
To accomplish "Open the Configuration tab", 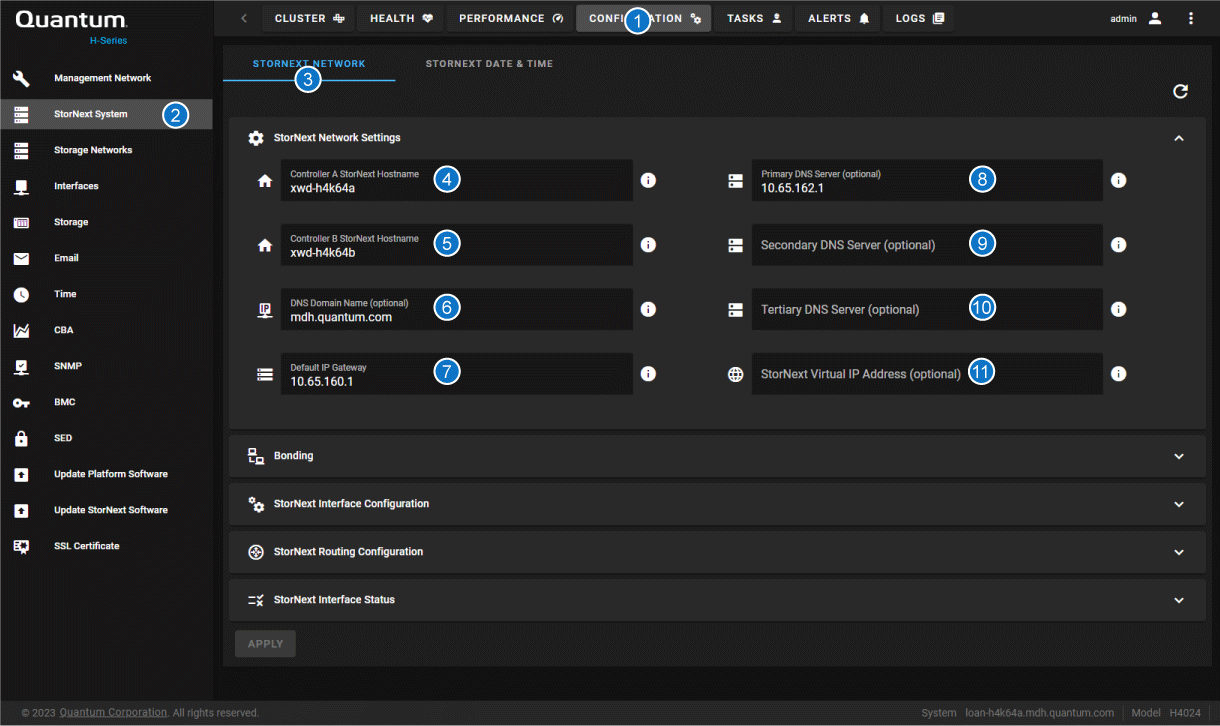I will pos(644,18).
